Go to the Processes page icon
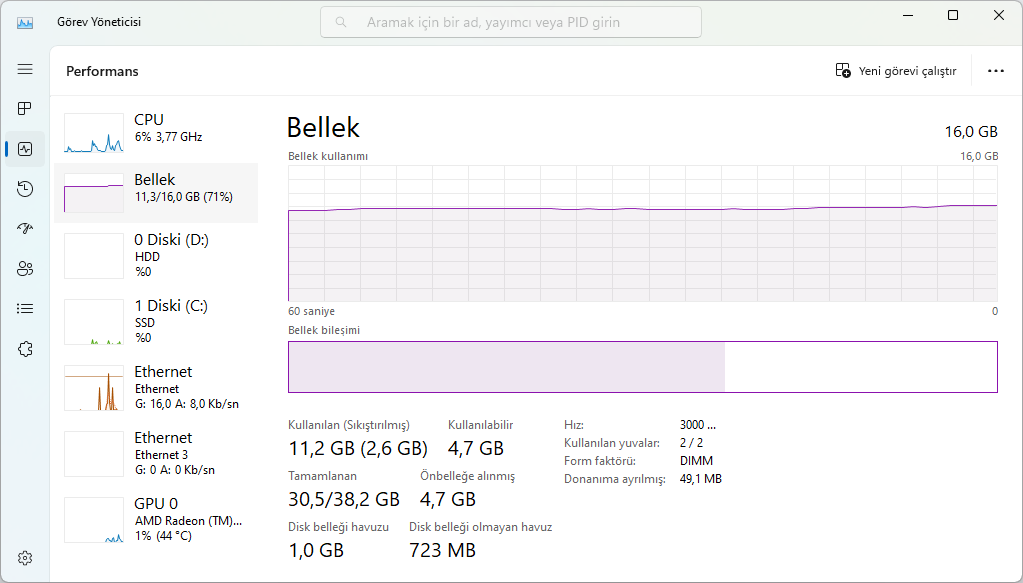 [25, 108]
